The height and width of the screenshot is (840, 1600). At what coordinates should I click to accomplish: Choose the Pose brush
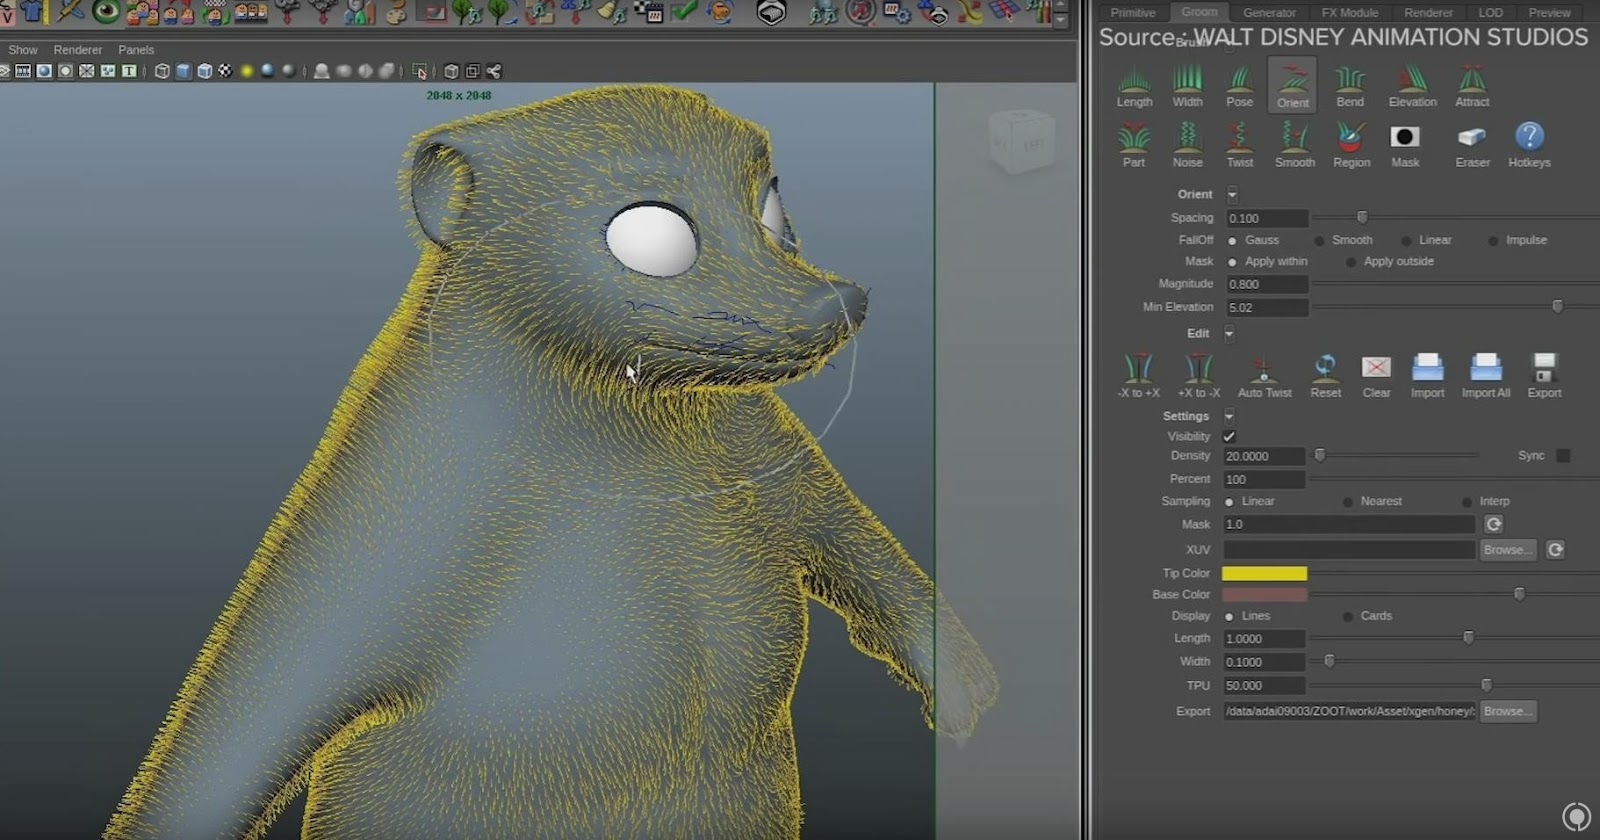click(1239, 86)
